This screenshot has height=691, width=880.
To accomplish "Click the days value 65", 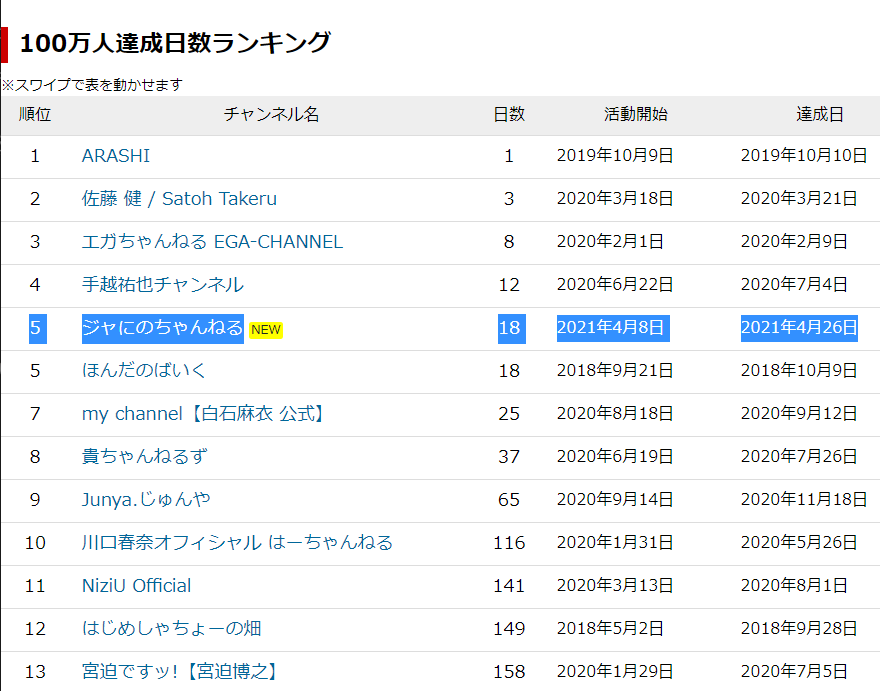I will pyautogui.click(x=509, y=500).
